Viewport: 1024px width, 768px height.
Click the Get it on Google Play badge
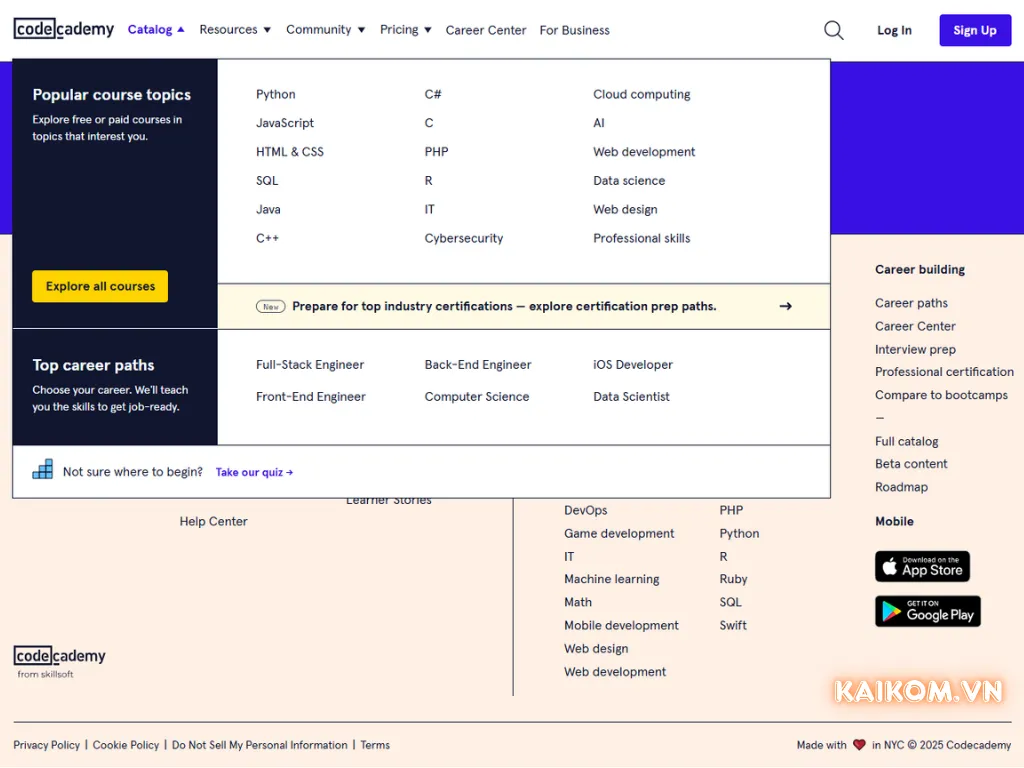[927, 611]
